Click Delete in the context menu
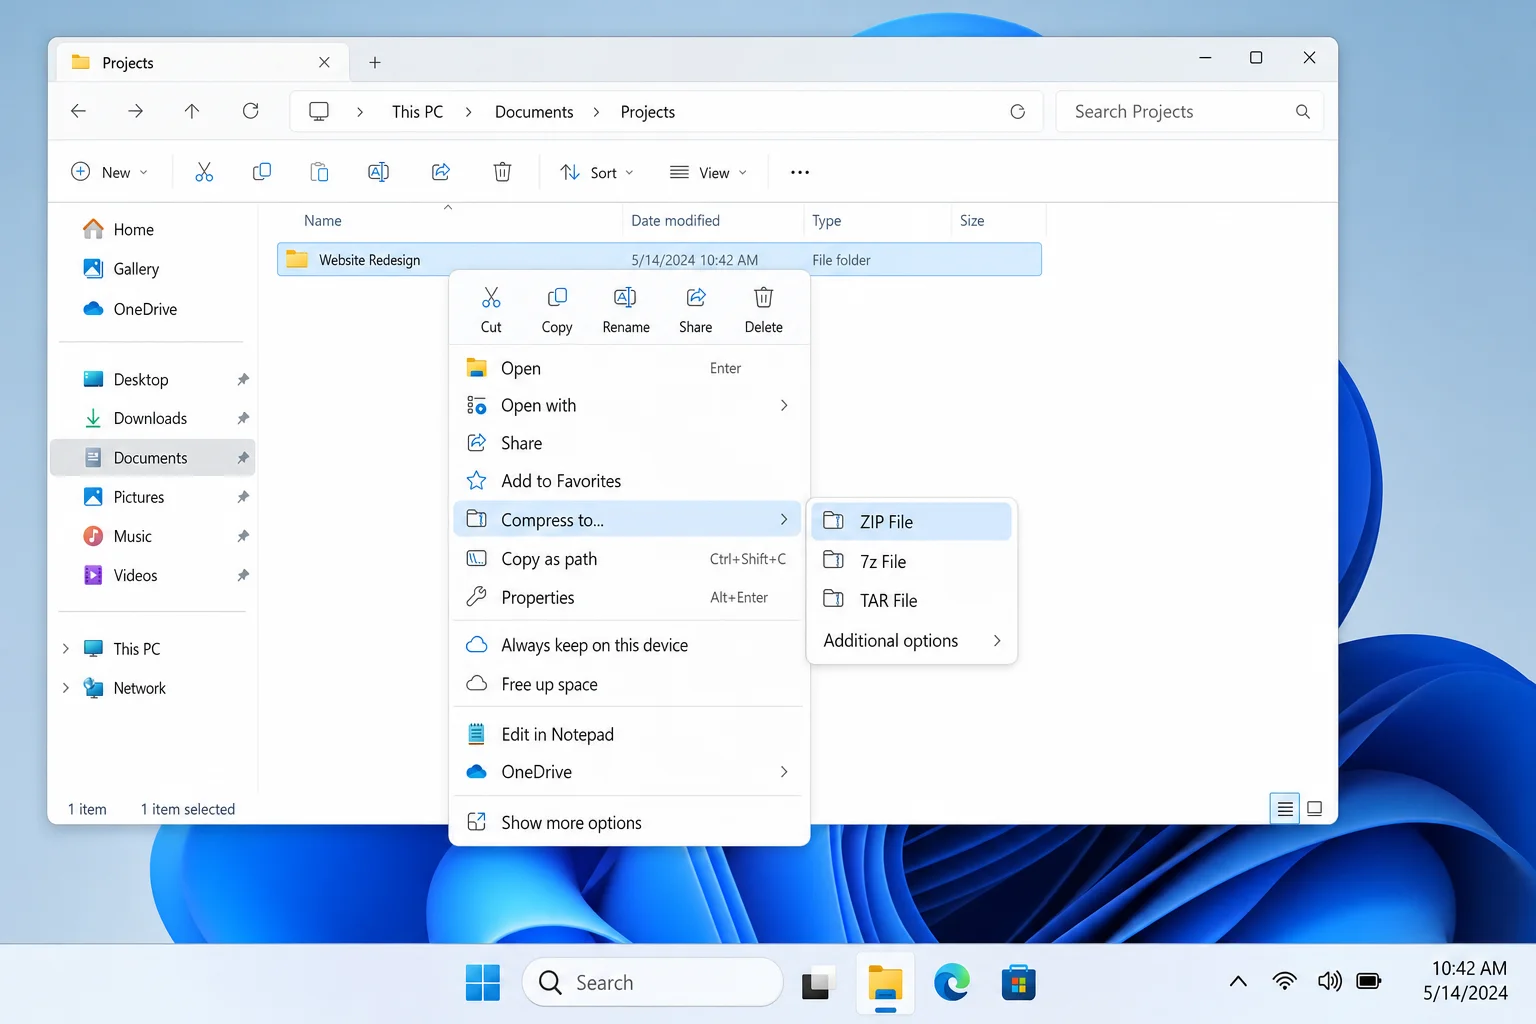1536x1024 pixels. 764,310
